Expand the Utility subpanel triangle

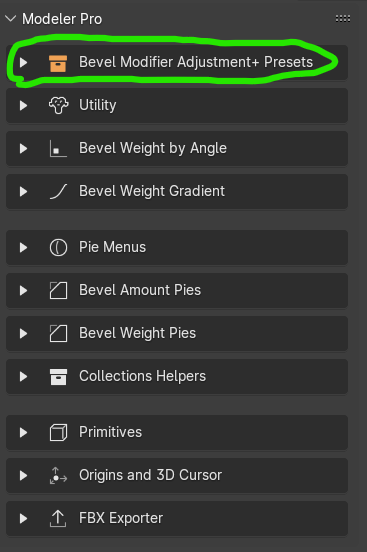[x=24, y=105]
